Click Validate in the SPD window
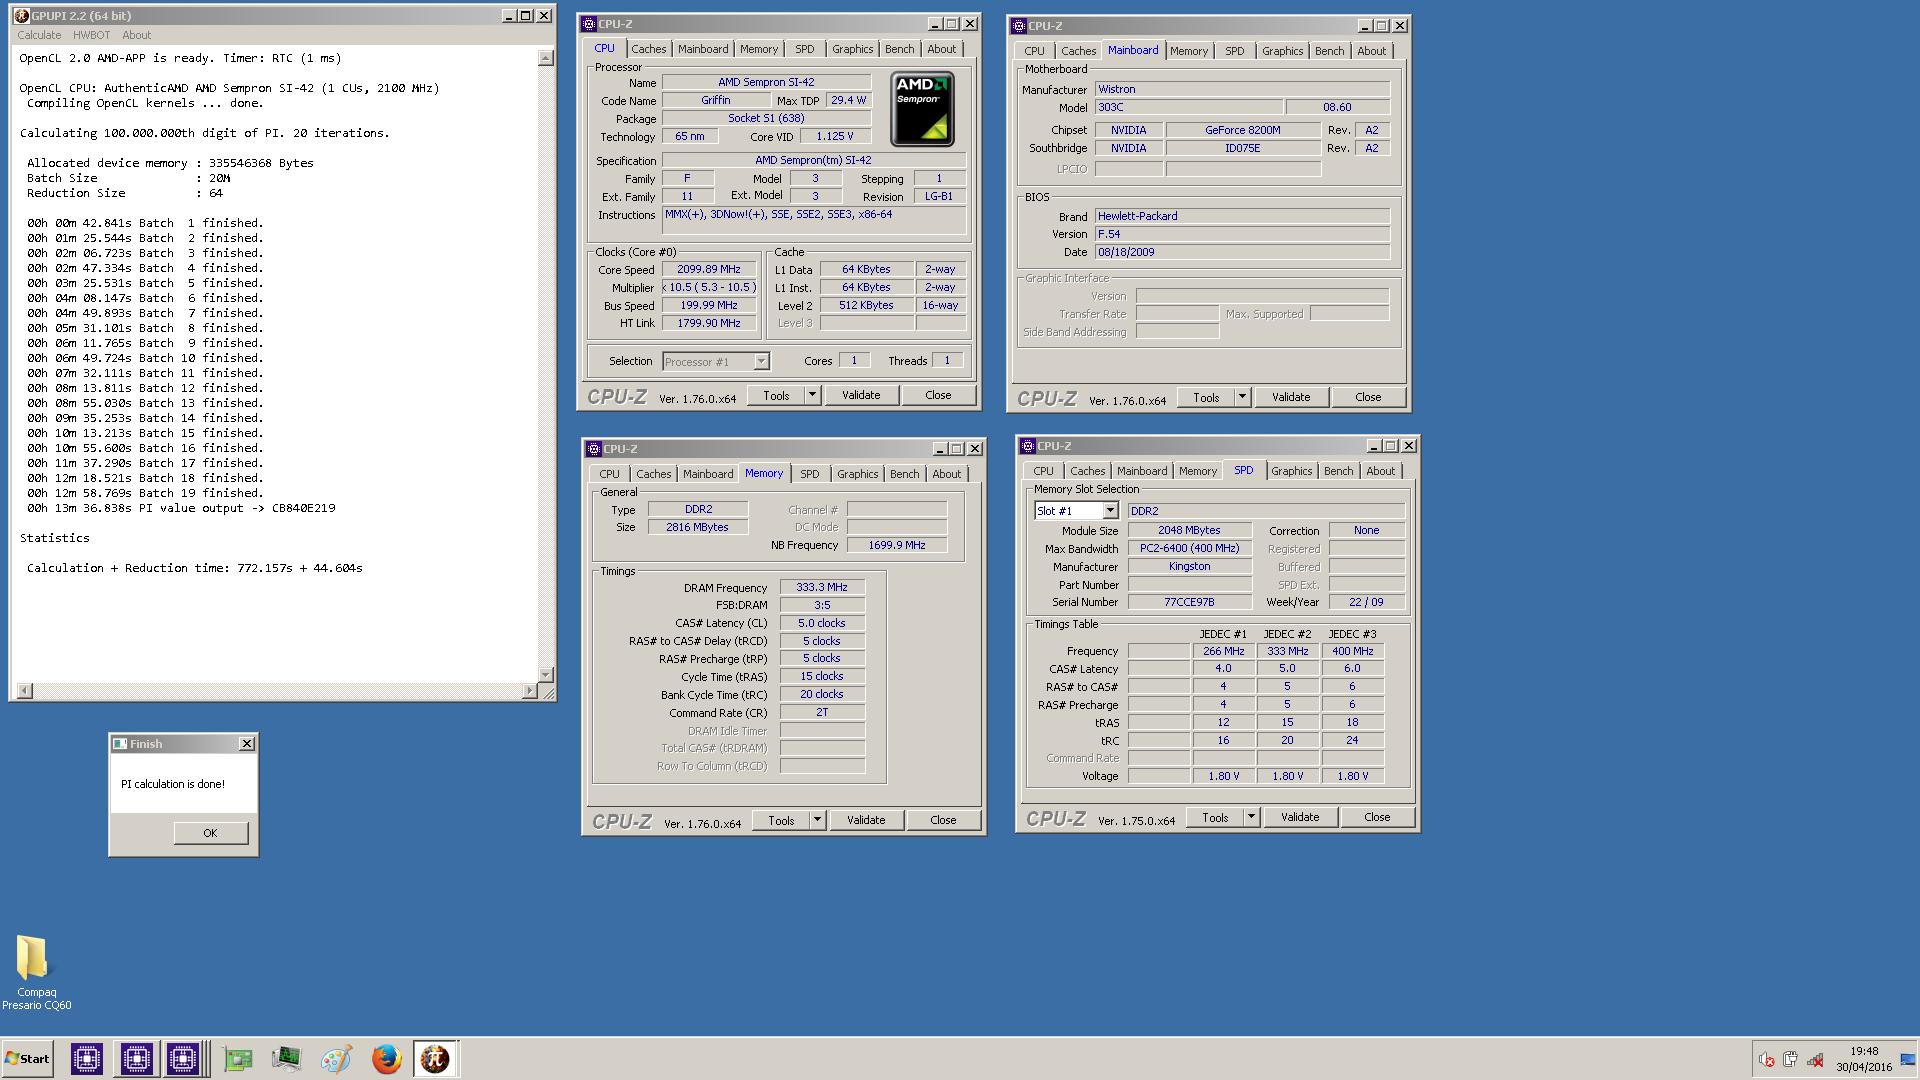The height and width of the screenshot is (1080, 1920). coord(1300,817)
